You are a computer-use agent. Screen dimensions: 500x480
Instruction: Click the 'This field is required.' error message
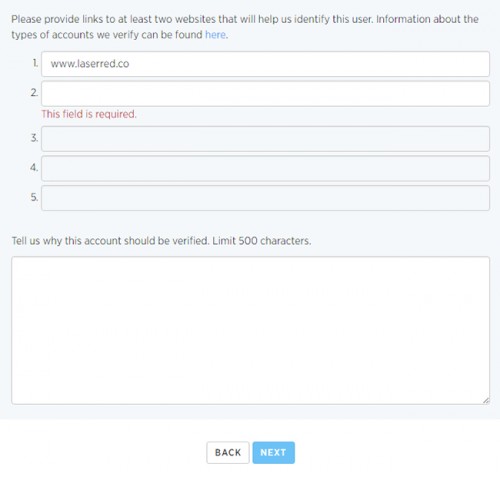(89, 114)
